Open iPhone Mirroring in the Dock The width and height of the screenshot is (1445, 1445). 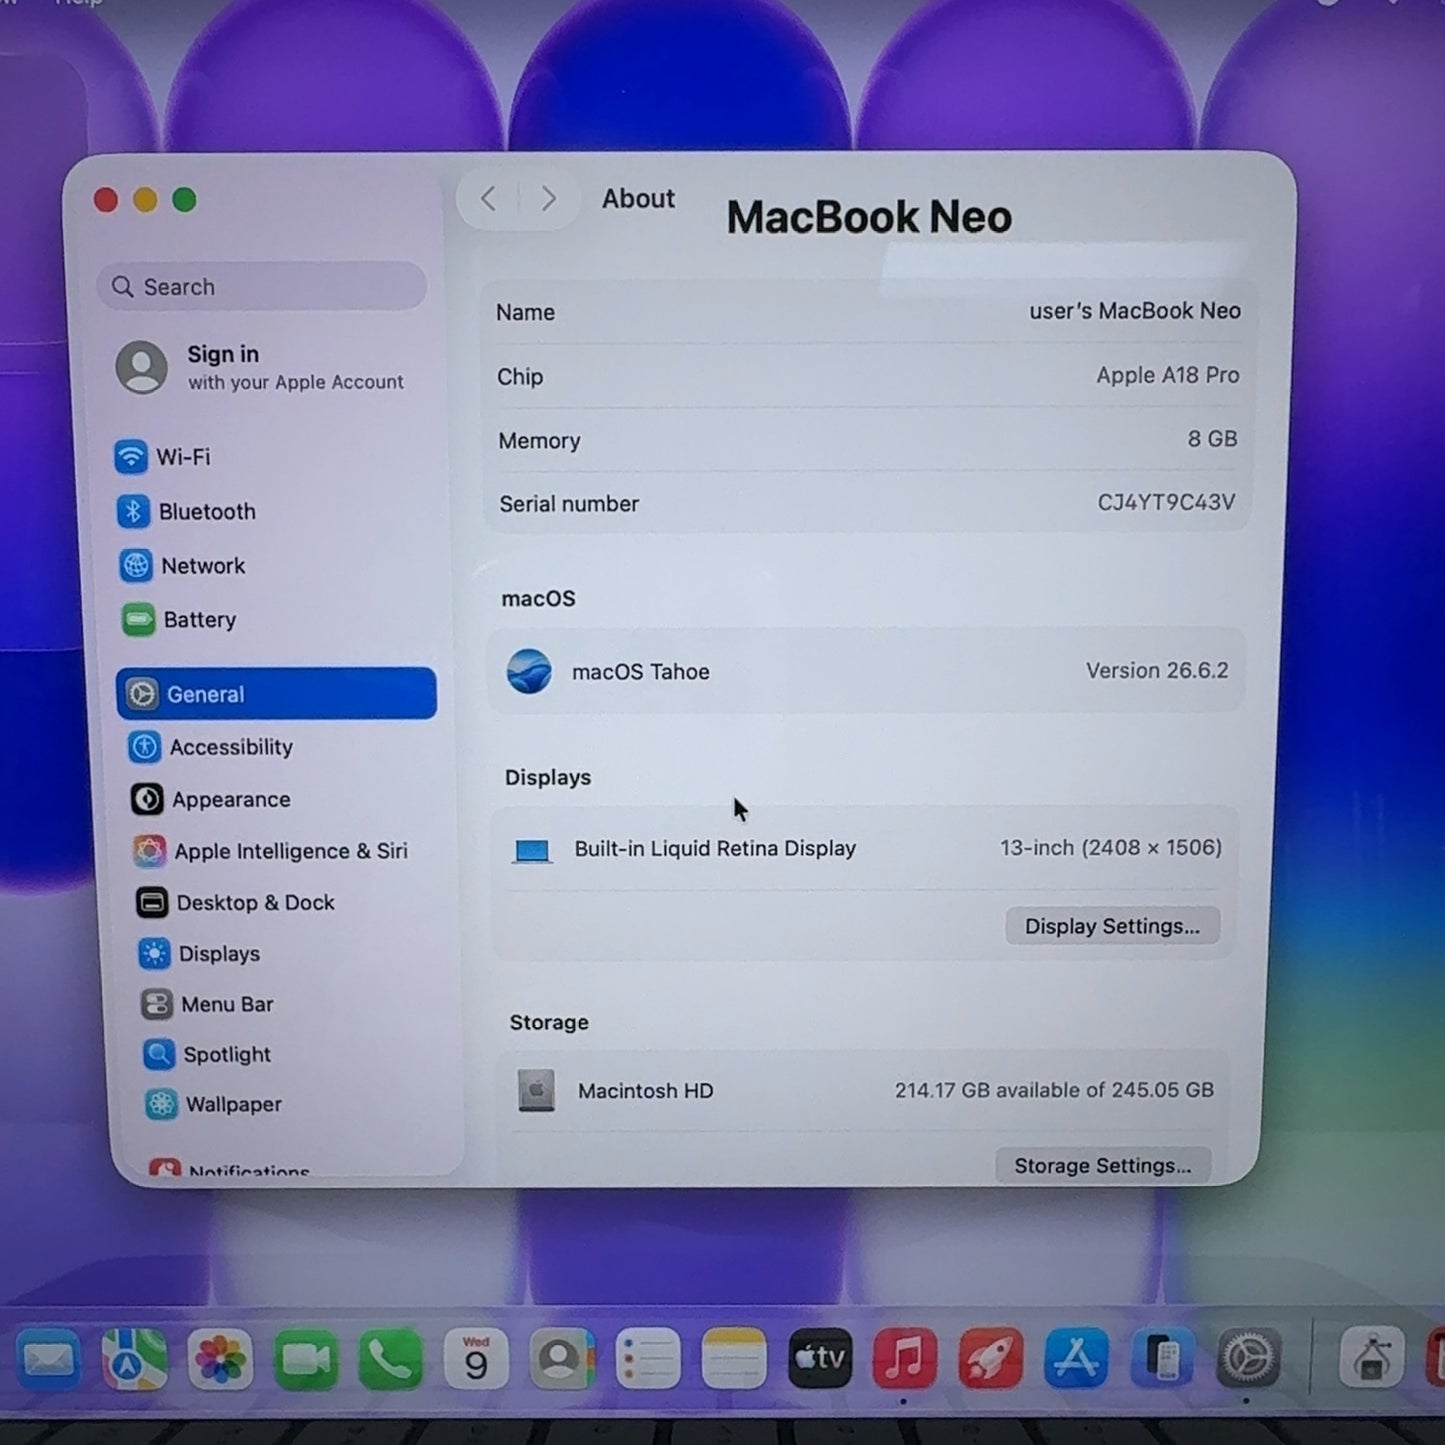pos(1162,1359)
